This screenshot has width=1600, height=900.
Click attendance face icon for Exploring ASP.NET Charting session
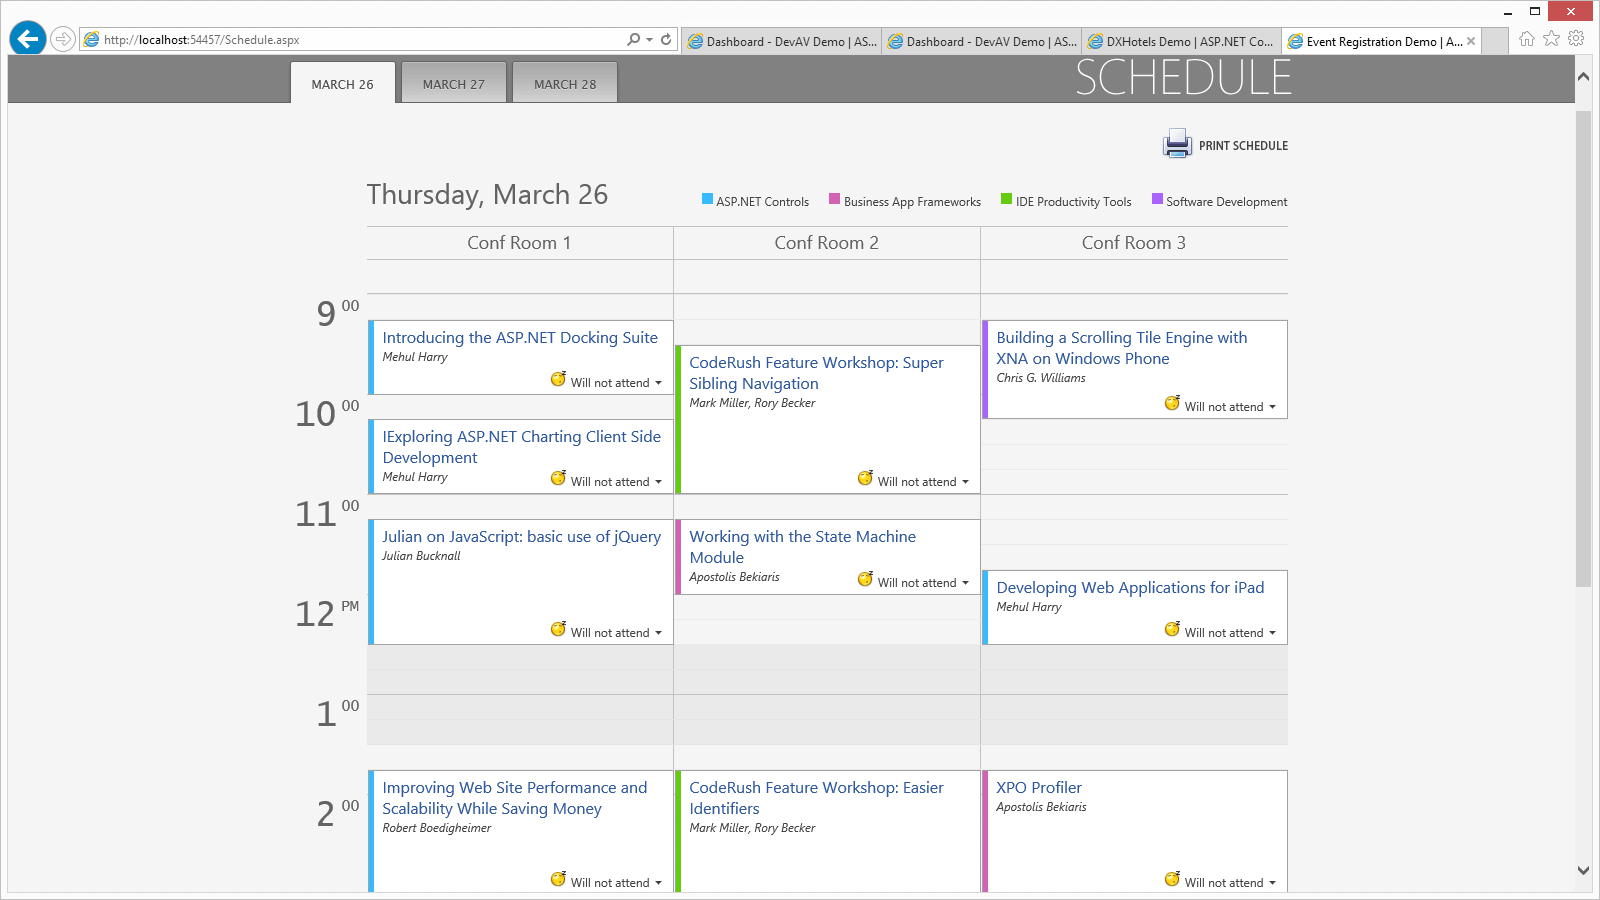tap(558, 478)
